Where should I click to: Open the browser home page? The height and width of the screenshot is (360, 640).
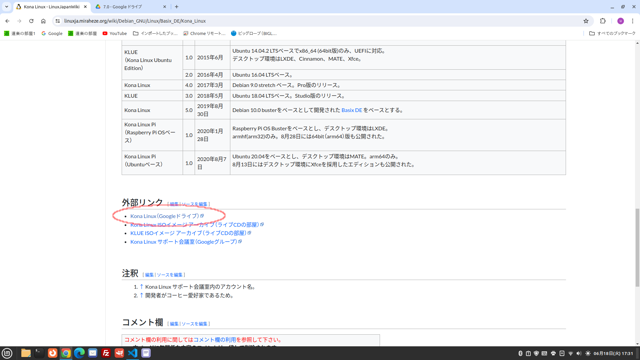43,21
